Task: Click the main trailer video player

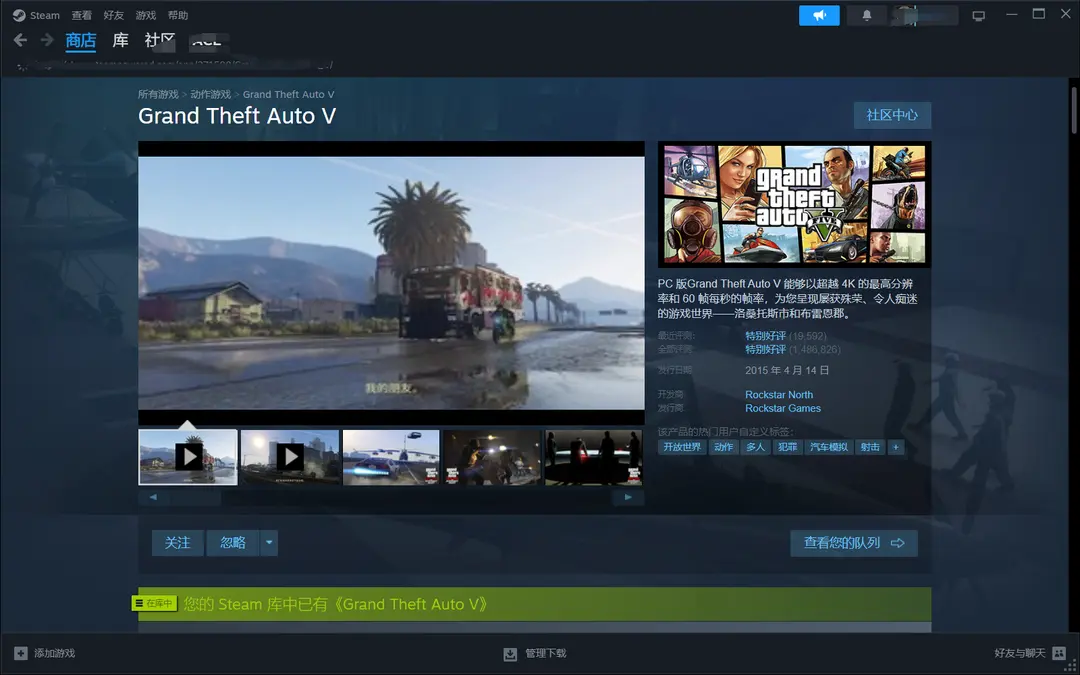Action: [391, 283]
